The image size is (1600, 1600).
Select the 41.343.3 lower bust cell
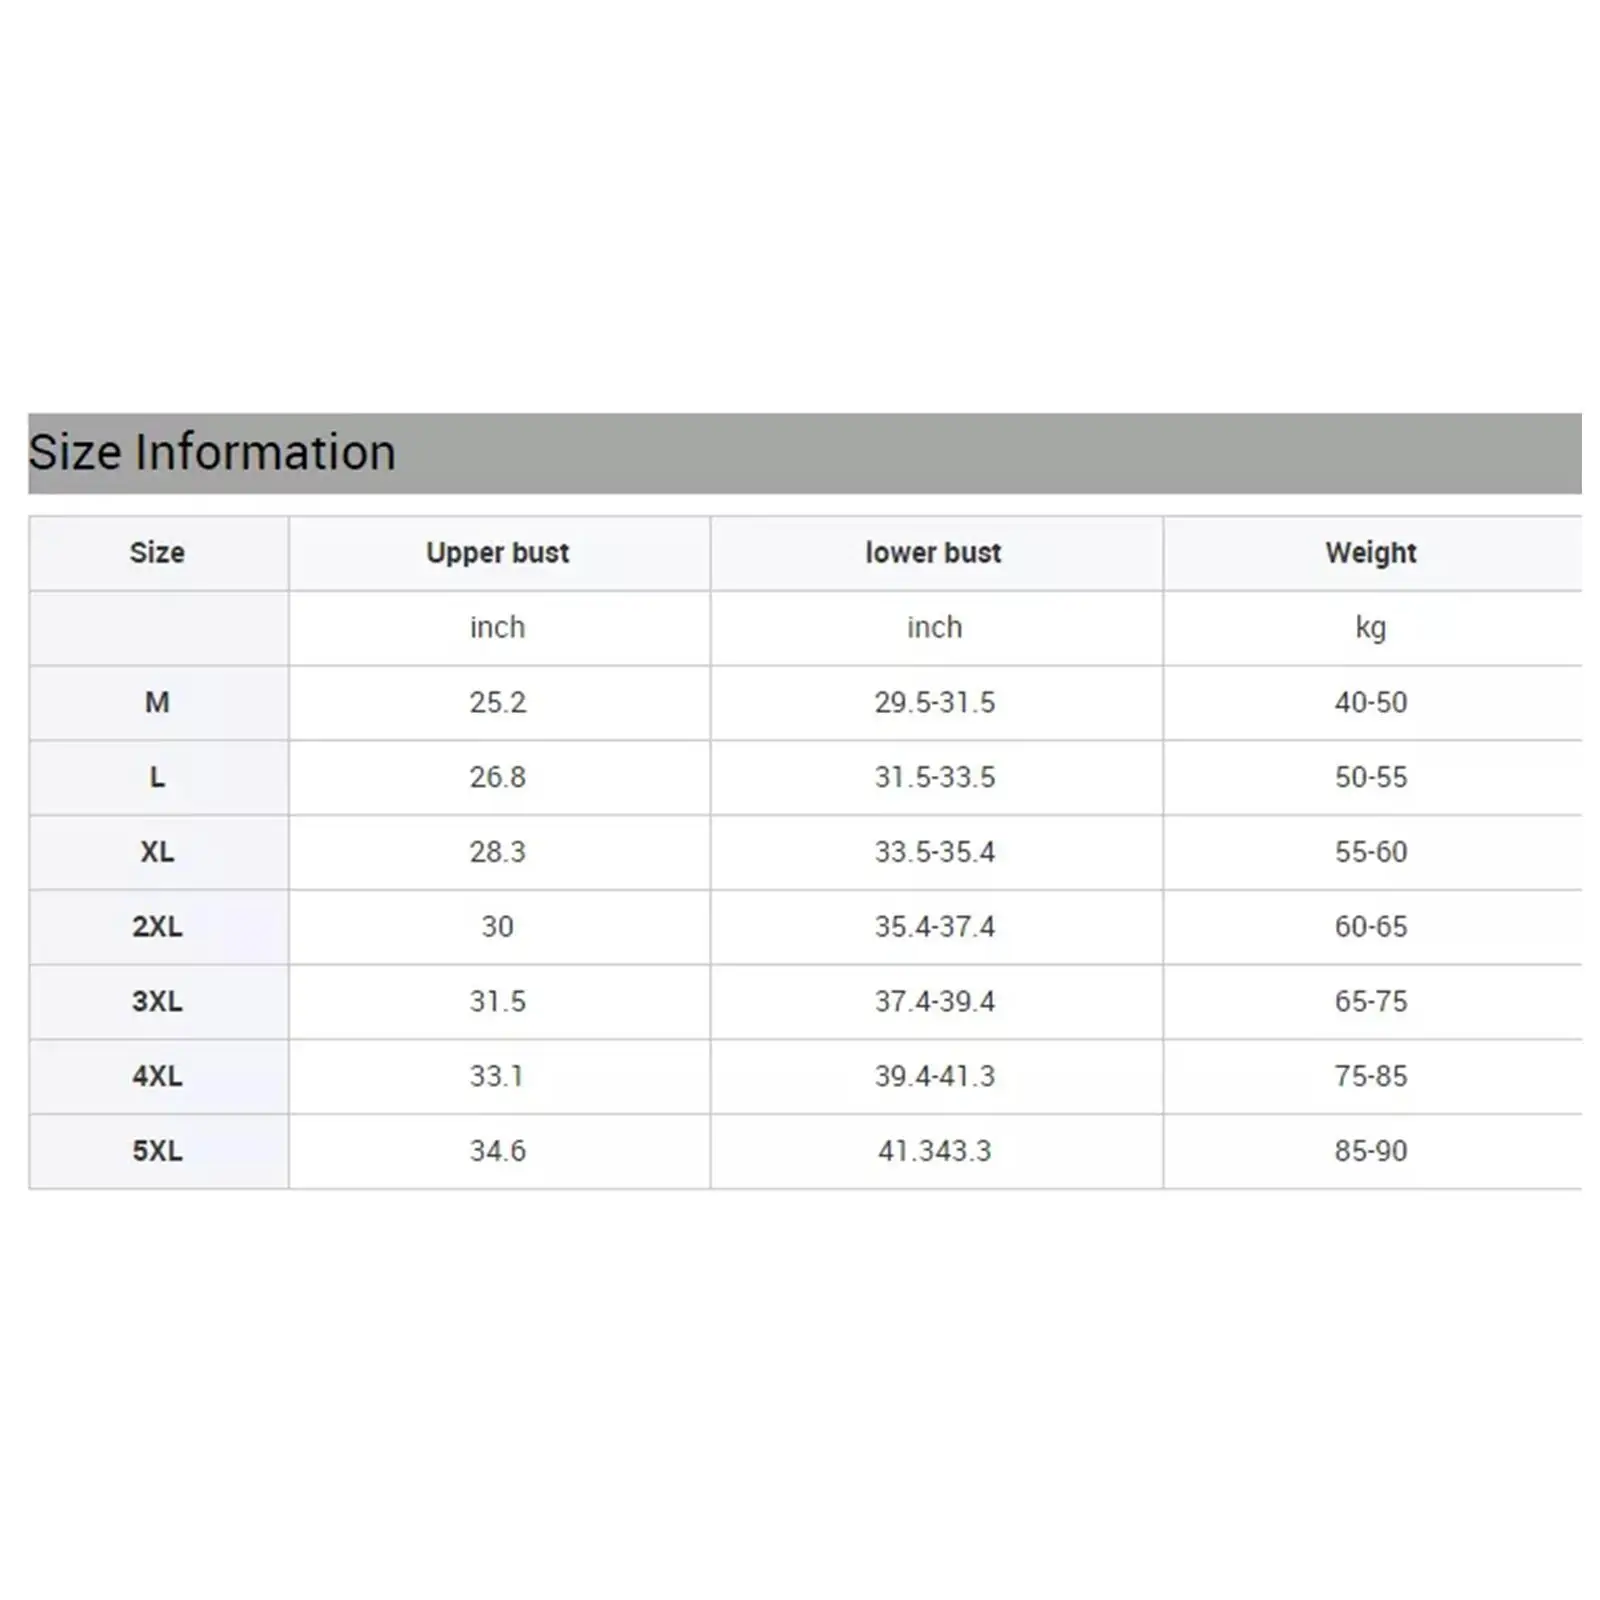coord(934,1151)
